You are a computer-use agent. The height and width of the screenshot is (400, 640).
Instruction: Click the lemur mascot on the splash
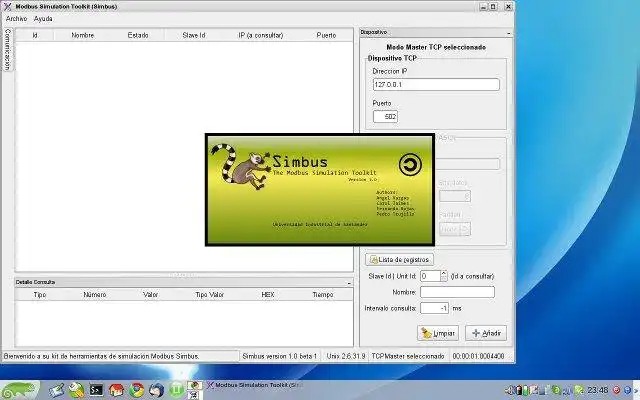click(x=241, y=166)
